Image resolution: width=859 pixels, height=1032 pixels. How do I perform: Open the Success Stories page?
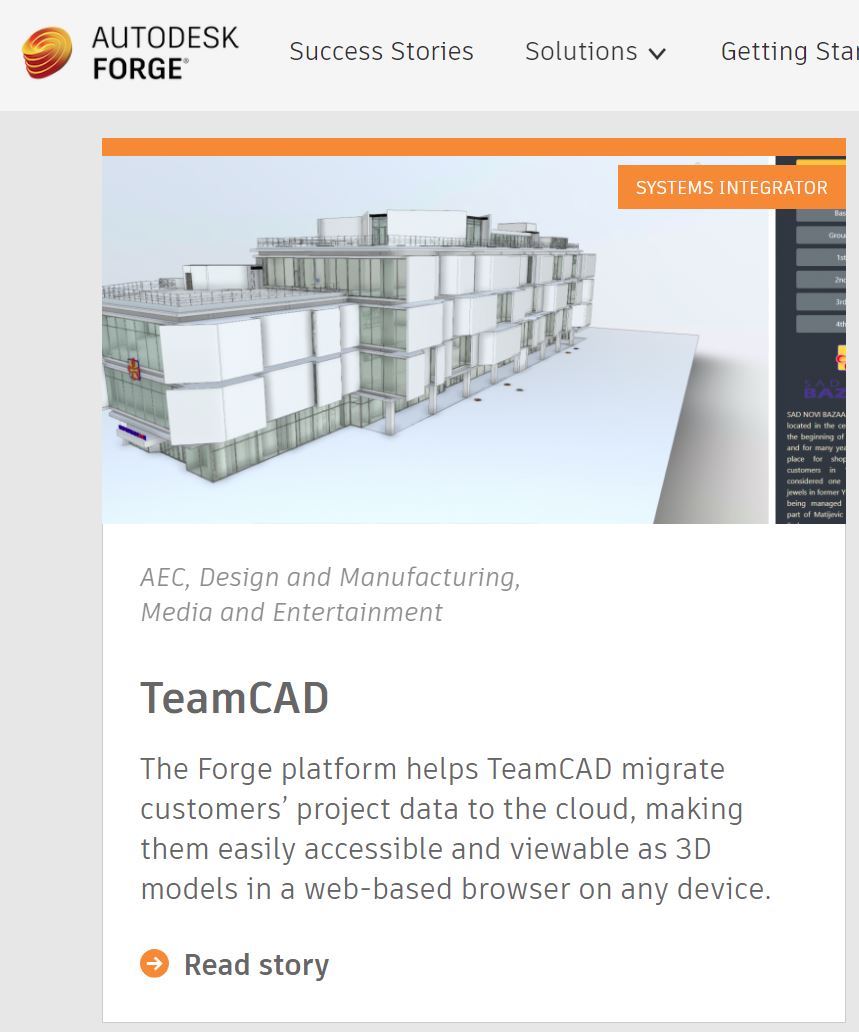pos(381,52)
